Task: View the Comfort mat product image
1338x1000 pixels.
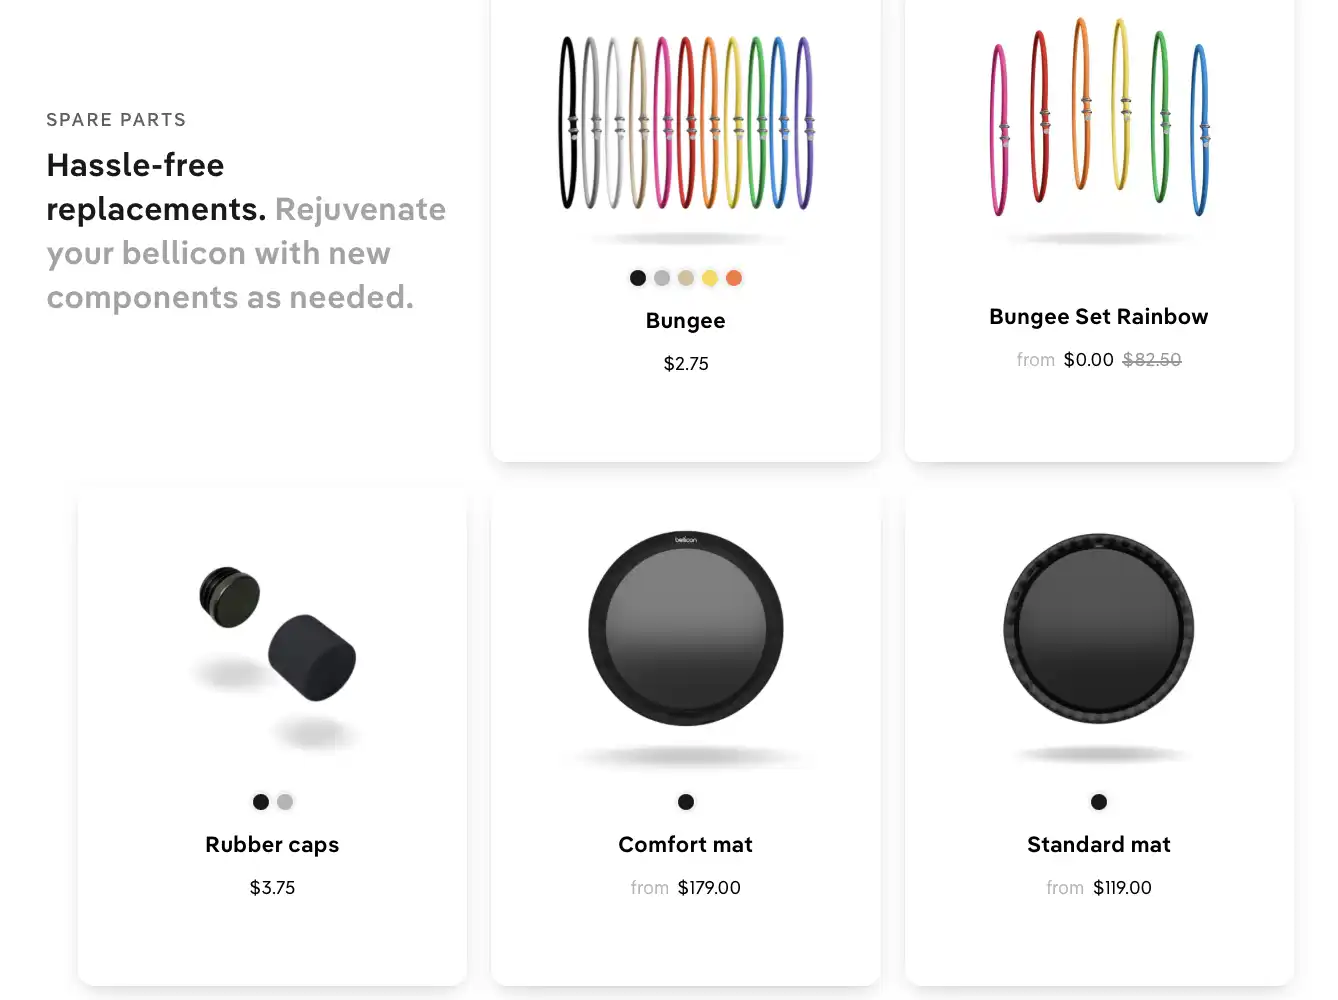Action: [x=686, y=629]
